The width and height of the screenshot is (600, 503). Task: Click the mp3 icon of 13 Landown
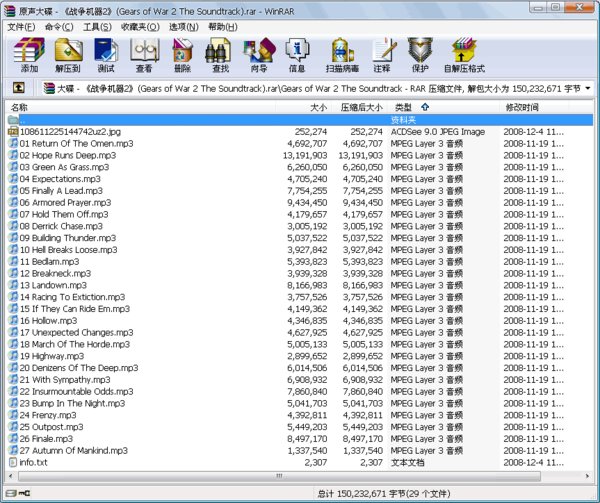click(13, 285)
